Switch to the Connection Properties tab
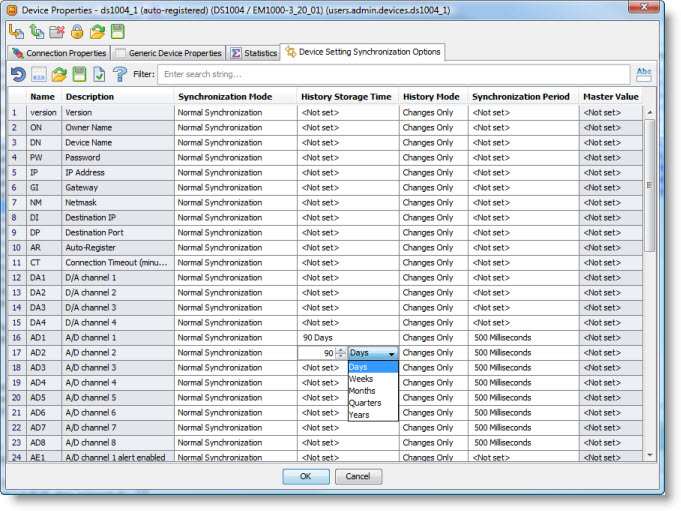This screenshot has height=511, width=681. click(x=58, y=53)
